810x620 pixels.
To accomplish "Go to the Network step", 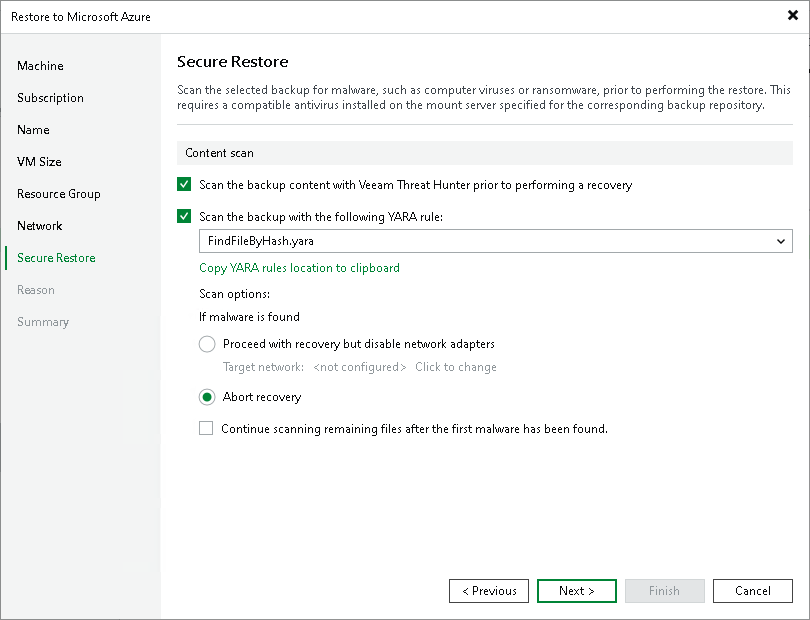I will click(x=39, y=226).
